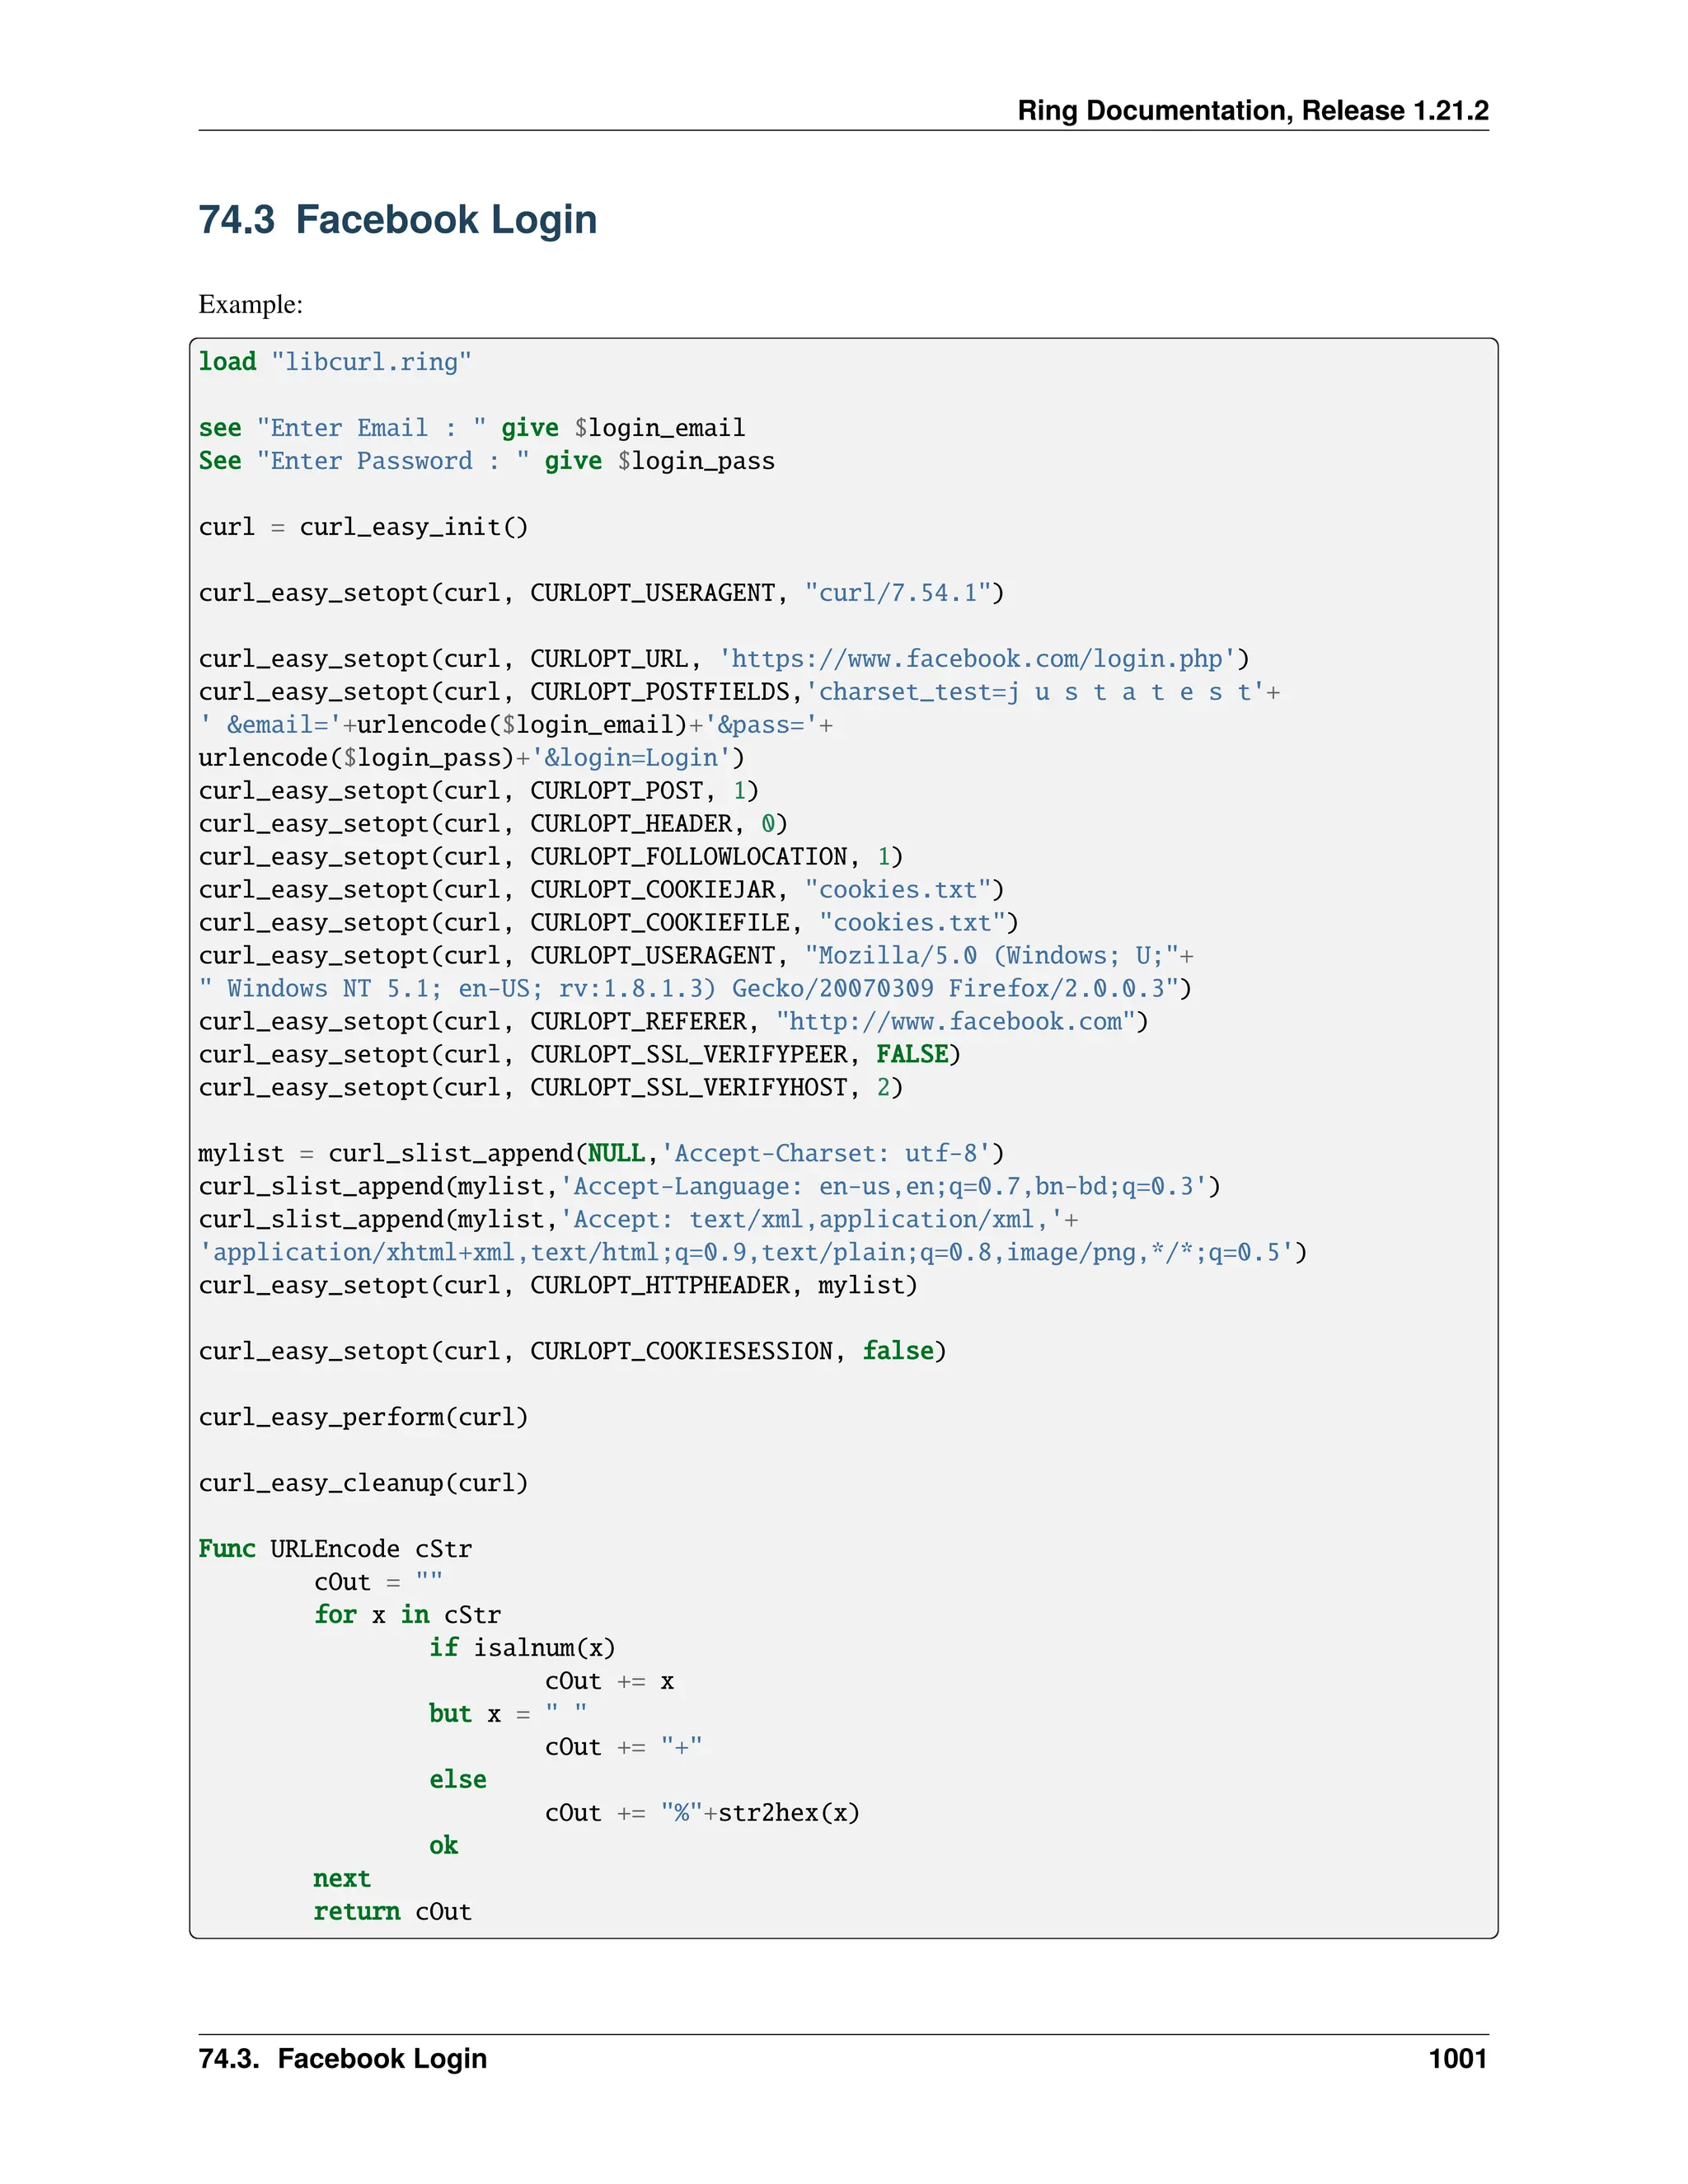The image size is (1688, 2184).
Task: Click the 'Example:' paragraph text
Action: click(250, 304)
